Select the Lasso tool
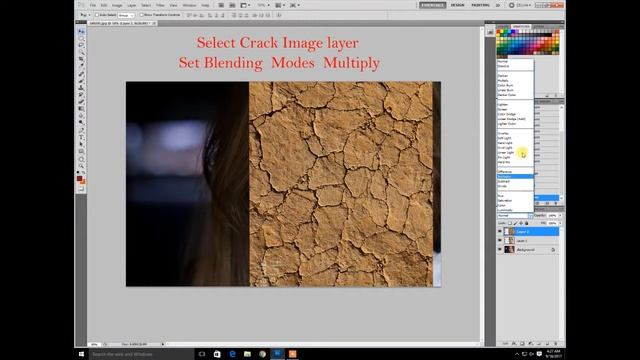640x360 pixels. click(81, 45)
